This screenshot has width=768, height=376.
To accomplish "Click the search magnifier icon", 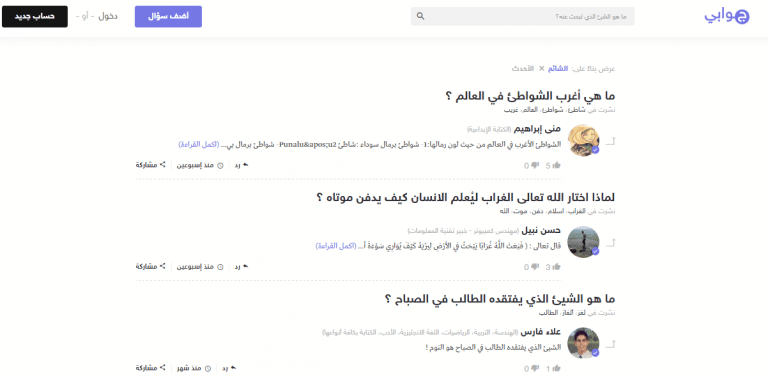I will click(420, 16).
